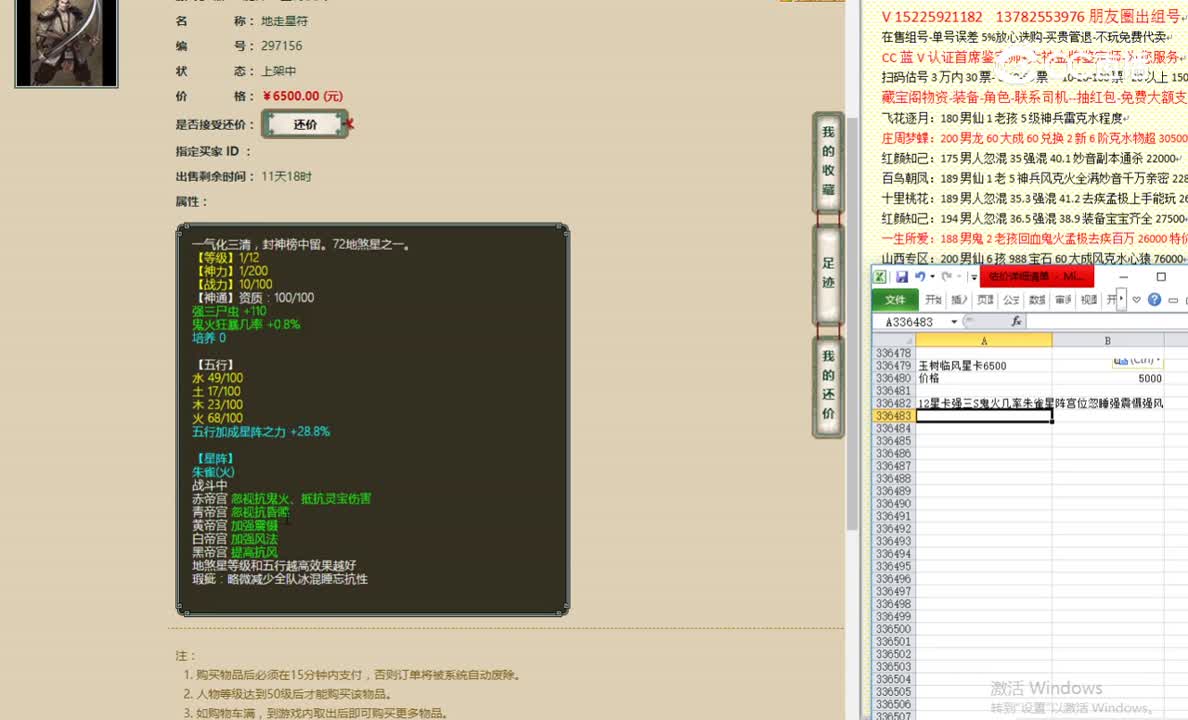Screen dimensions: 1188x720
Task: Expand more ribbon tabs with the arrow
Action: coord(1121,299)
